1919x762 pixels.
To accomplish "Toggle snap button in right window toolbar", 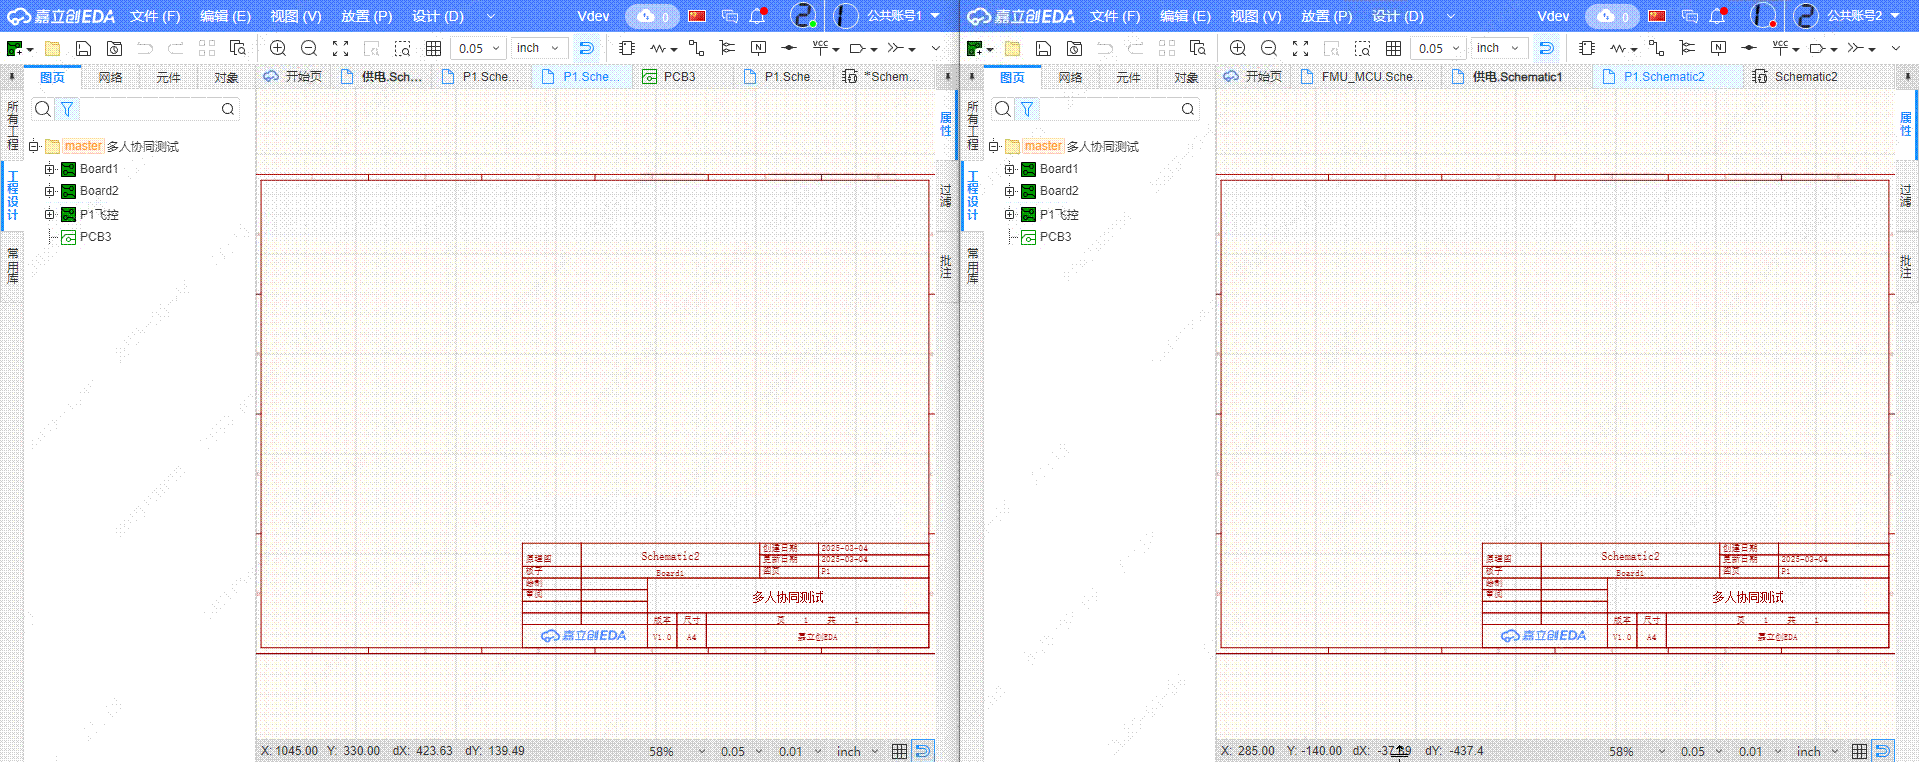I will [1546, 48].
